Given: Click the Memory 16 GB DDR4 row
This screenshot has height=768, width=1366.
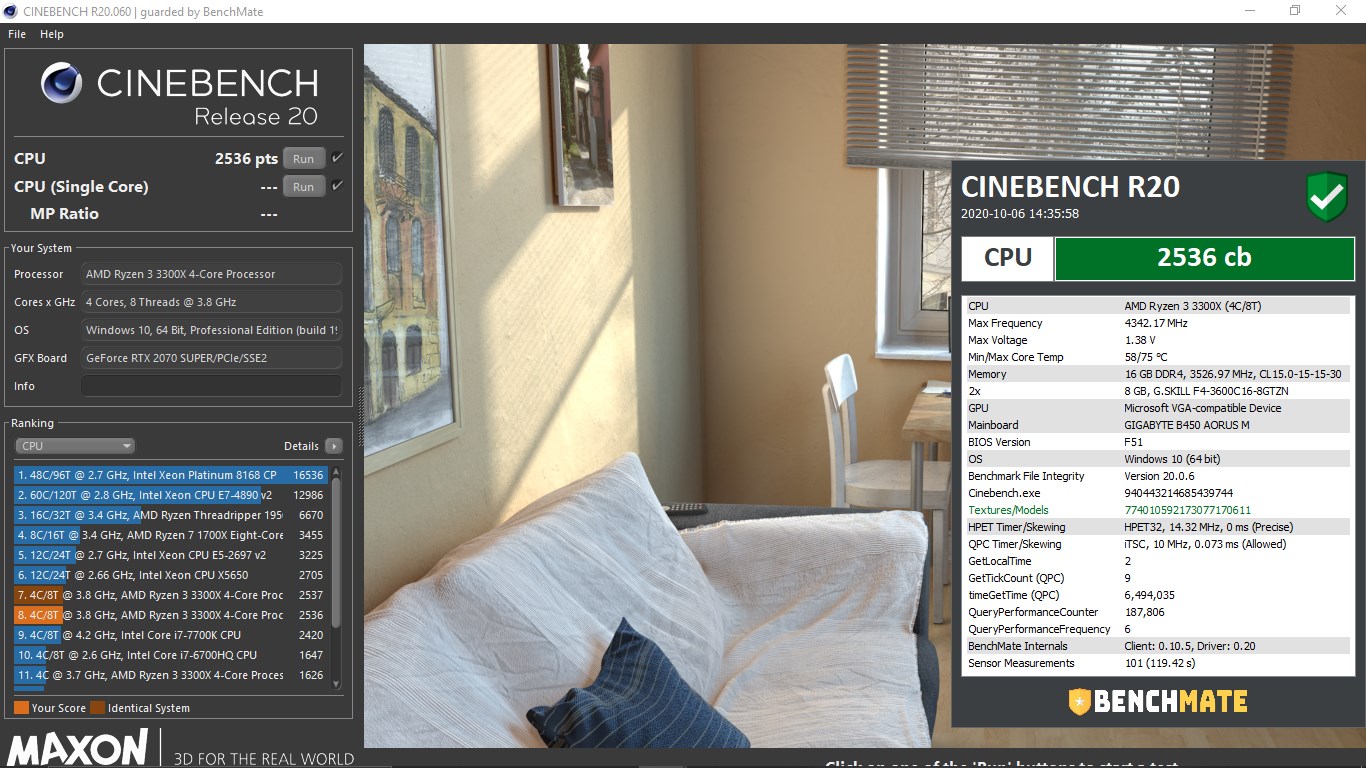Looking at the screenshot, I should 1156,374.
